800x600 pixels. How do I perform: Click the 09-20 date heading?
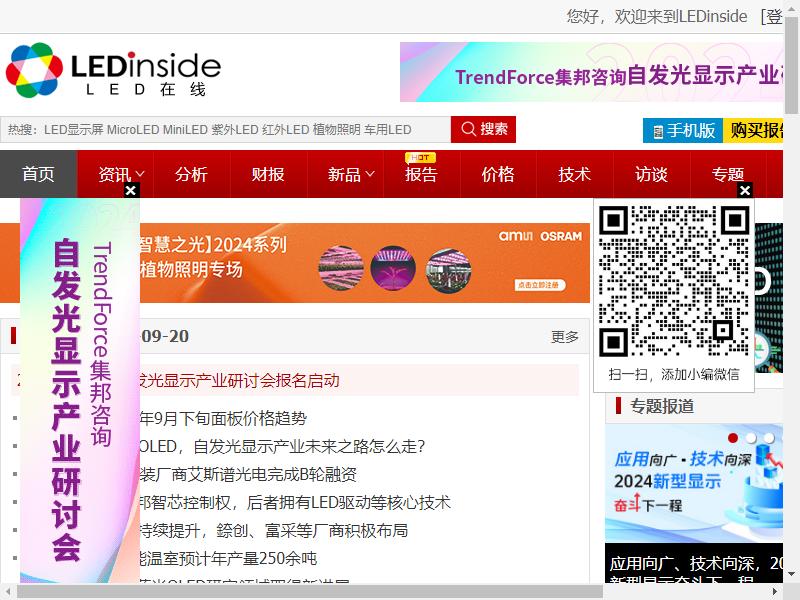point(165,336)
